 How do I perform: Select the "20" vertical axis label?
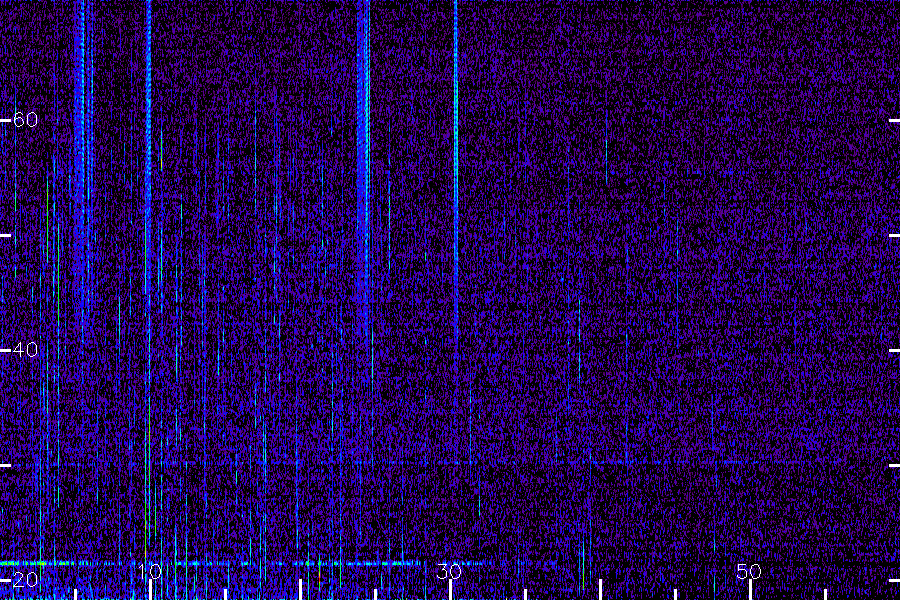tap(25, 579)
